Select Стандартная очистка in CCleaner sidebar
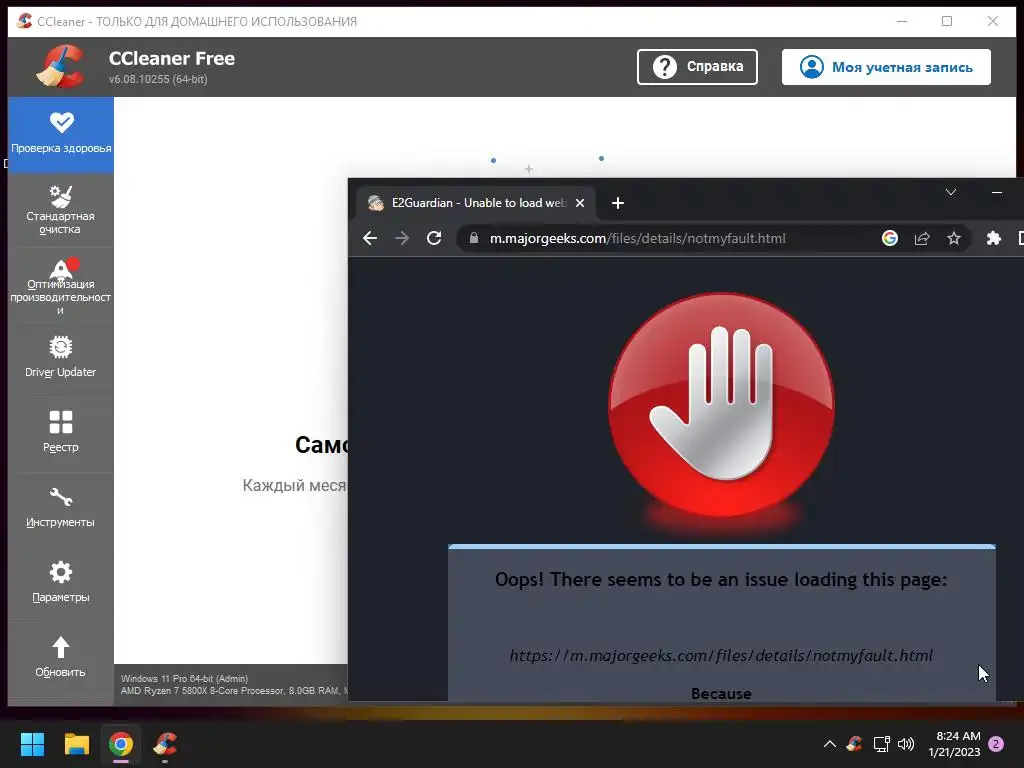Viewport: 1024px width, 768px height. click(61, 210)
